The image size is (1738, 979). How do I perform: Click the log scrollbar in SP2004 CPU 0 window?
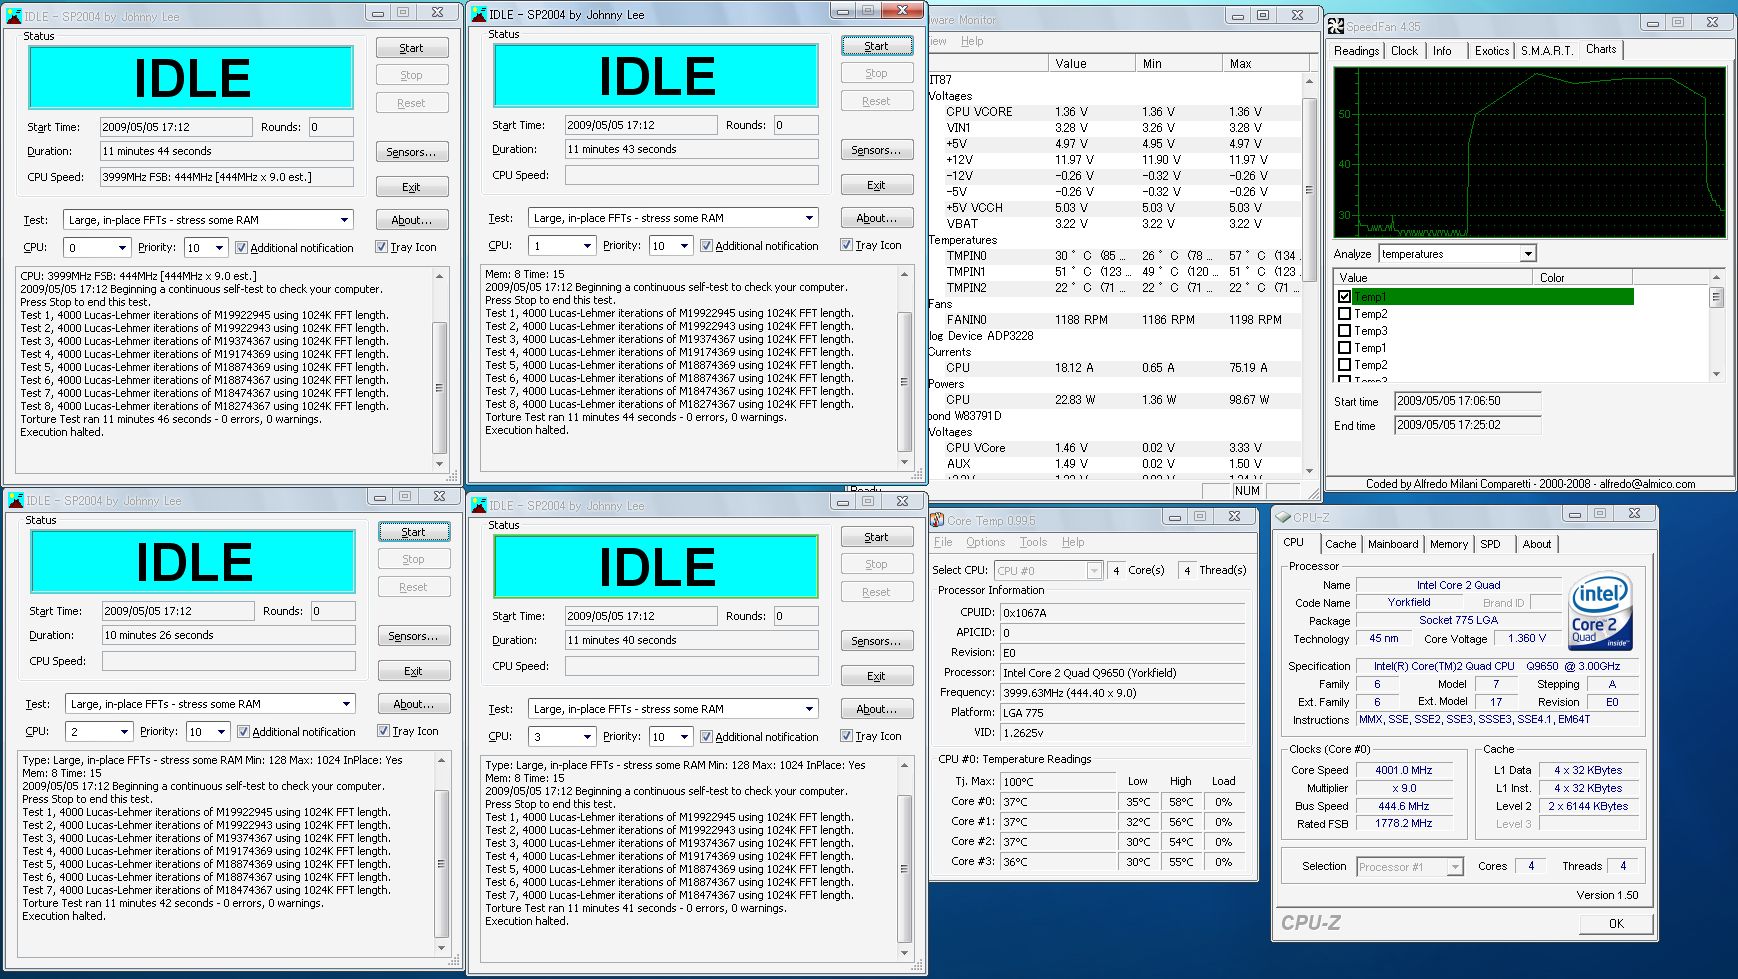tap(439, 370)
